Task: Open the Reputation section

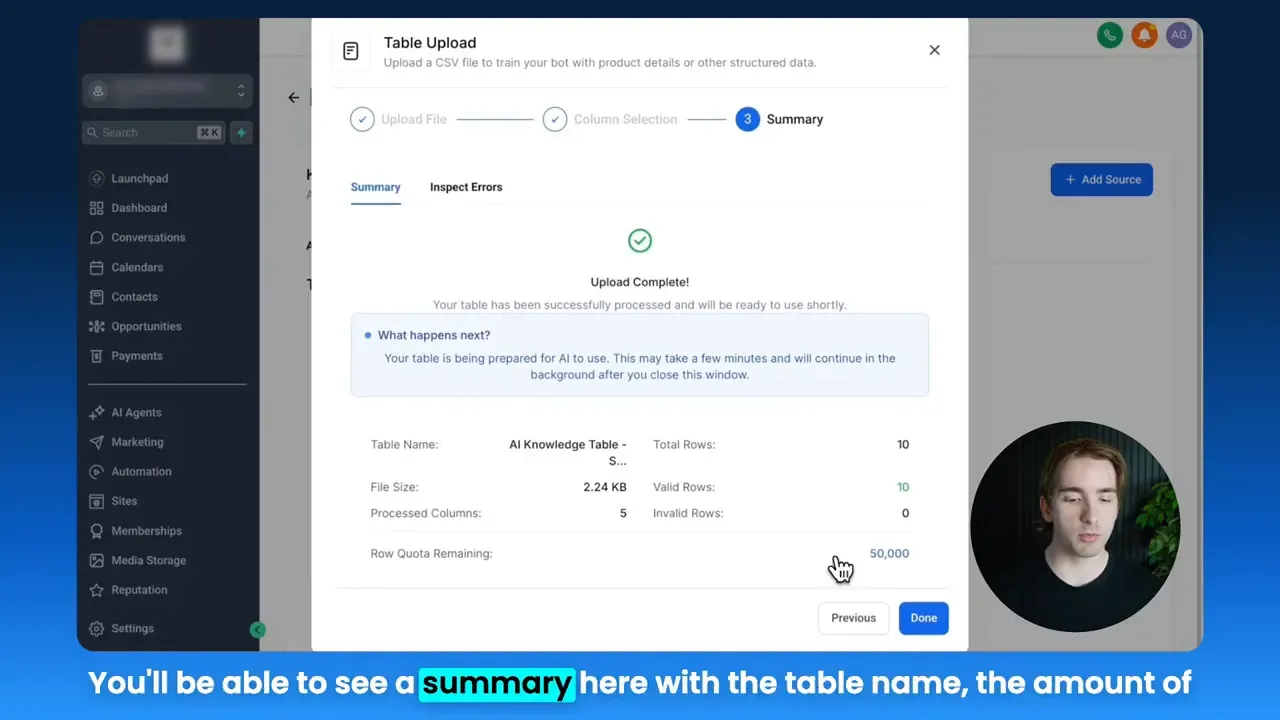Action: (x=138, y=590)
